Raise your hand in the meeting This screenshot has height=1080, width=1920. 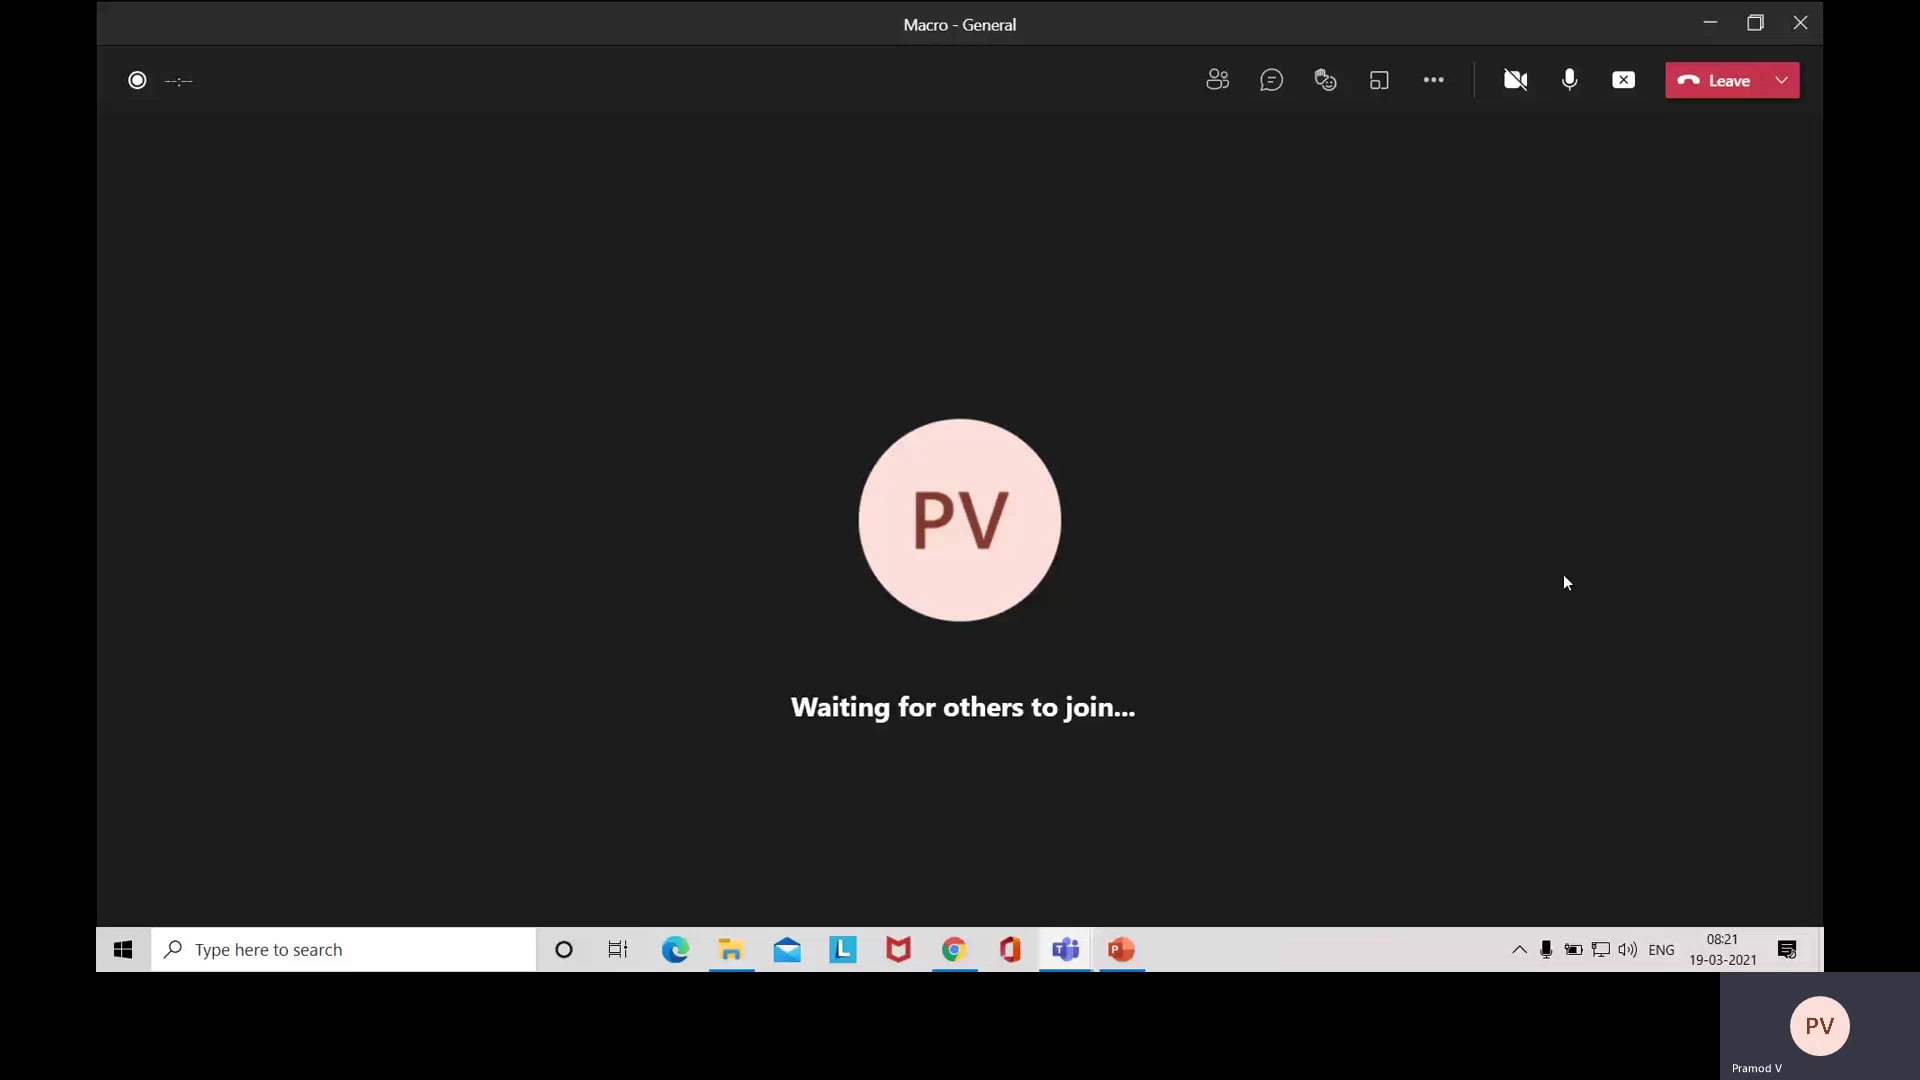point(1325,80)
